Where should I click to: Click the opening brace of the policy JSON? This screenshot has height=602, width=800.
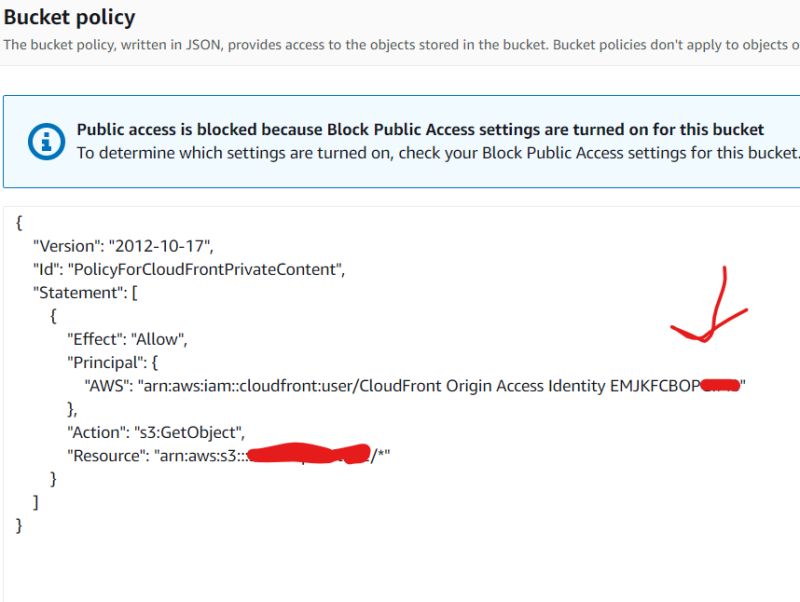(18, 223)
